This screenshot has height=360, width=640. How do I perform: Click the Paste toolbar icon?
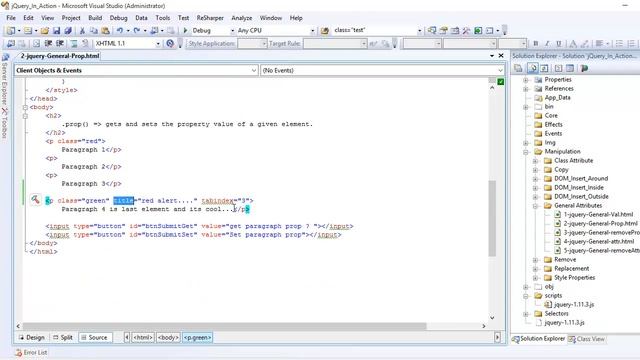(105, 31)
